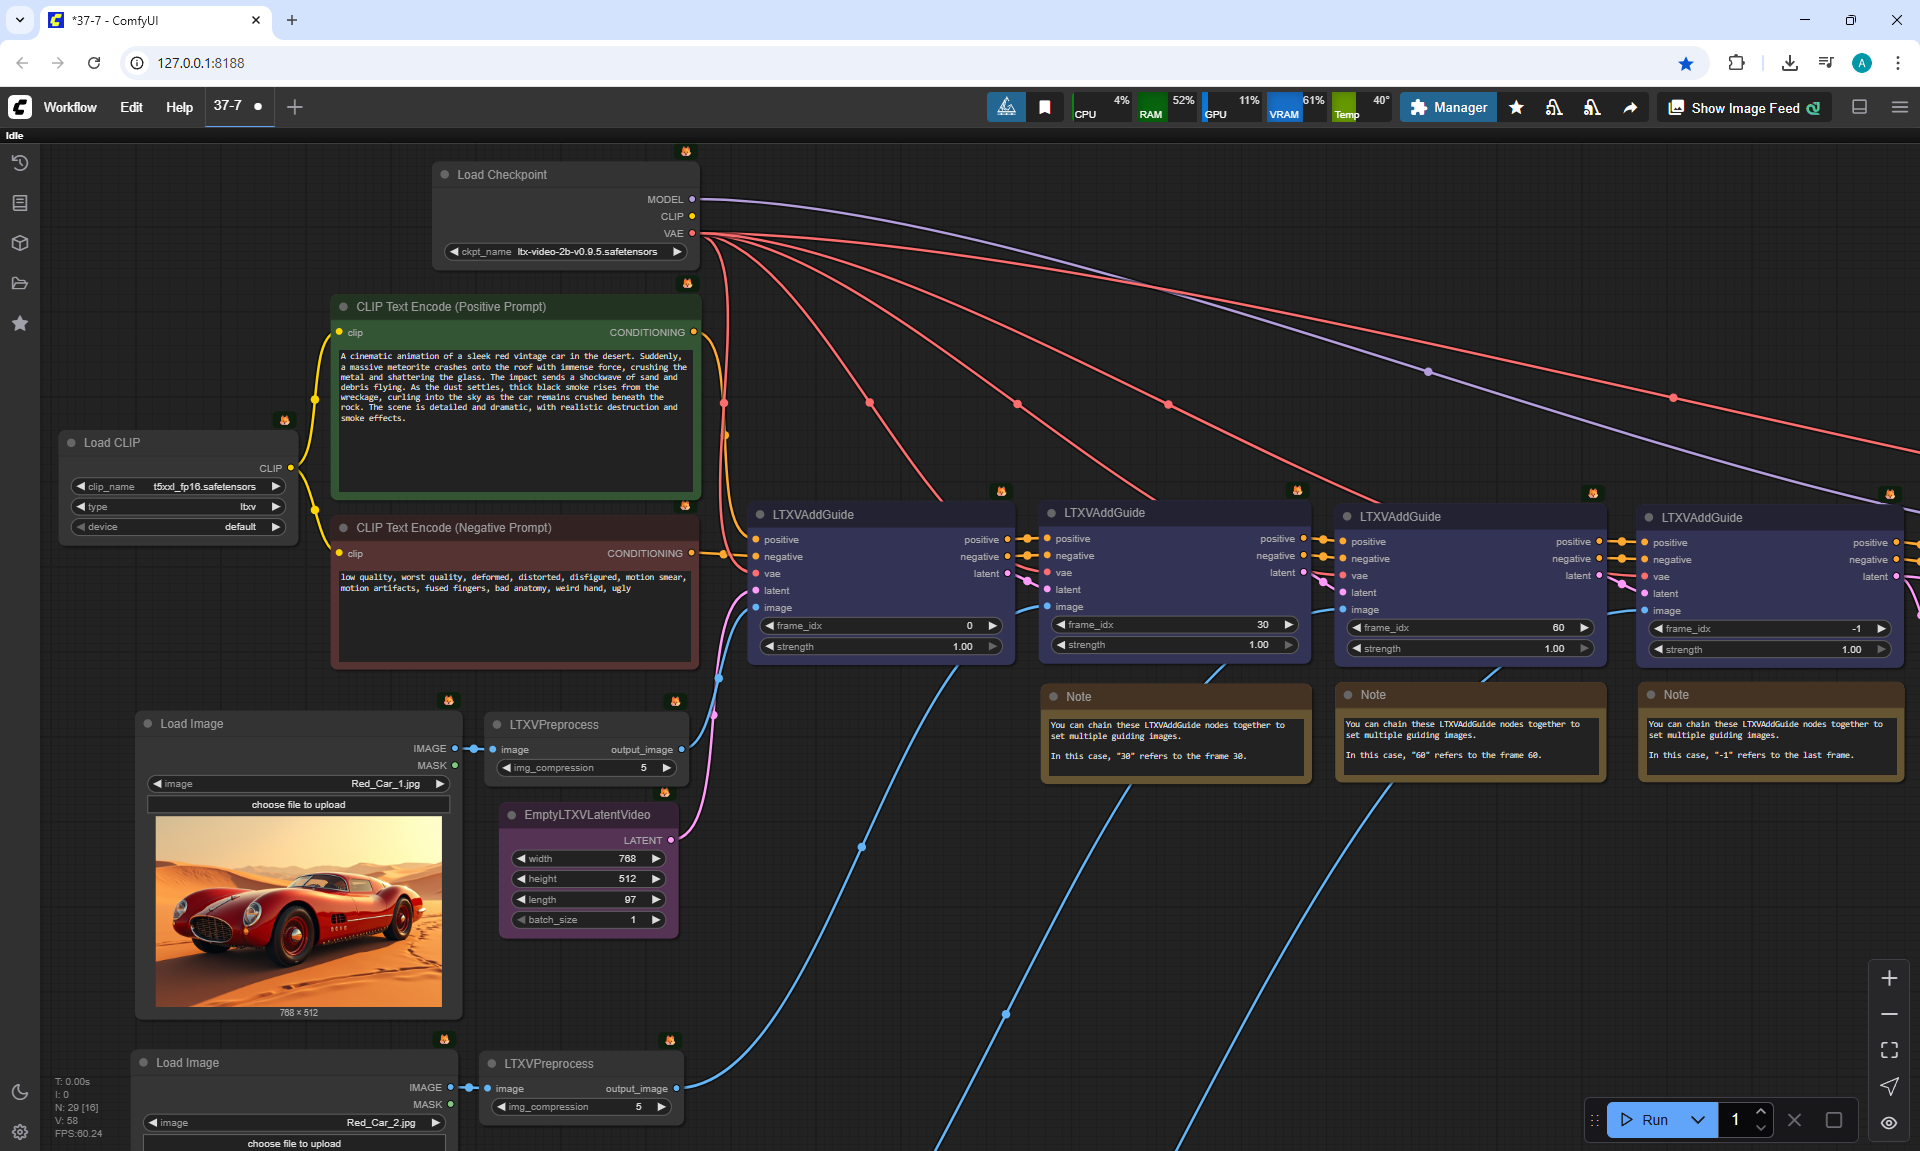Click the Manager puzzle button
This screenshot has width=1920, height=1151.
pyautogui.click(x=1448, y=108)
